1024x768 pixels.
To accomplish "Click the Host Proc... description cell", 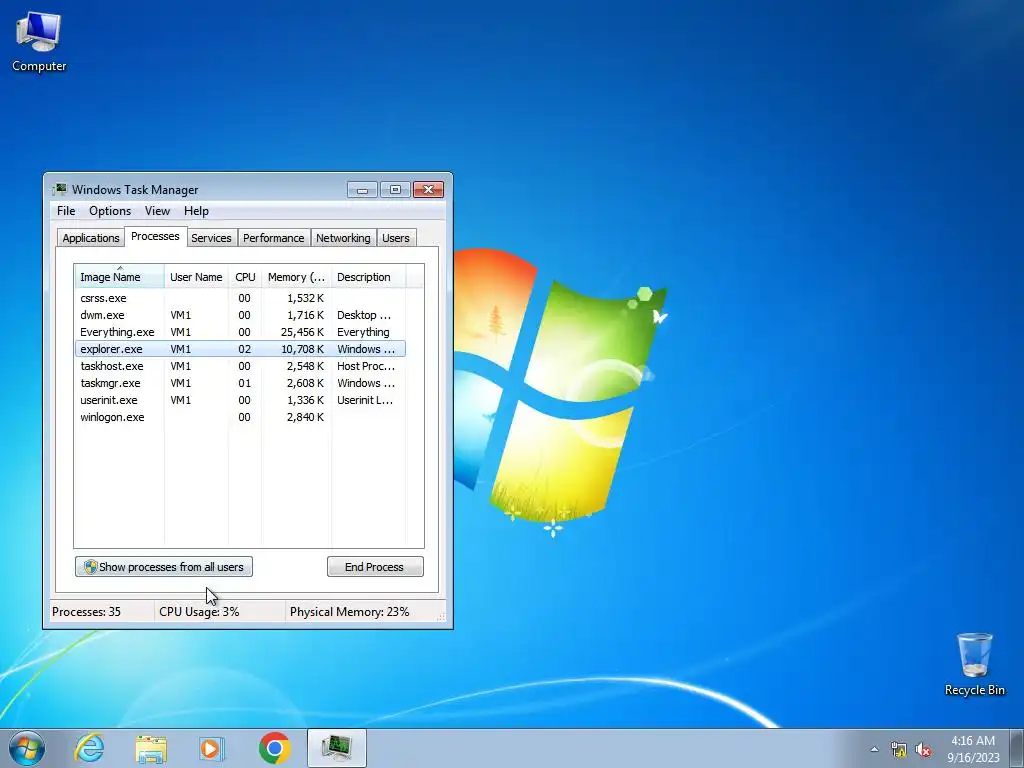I will coord(366,366).
